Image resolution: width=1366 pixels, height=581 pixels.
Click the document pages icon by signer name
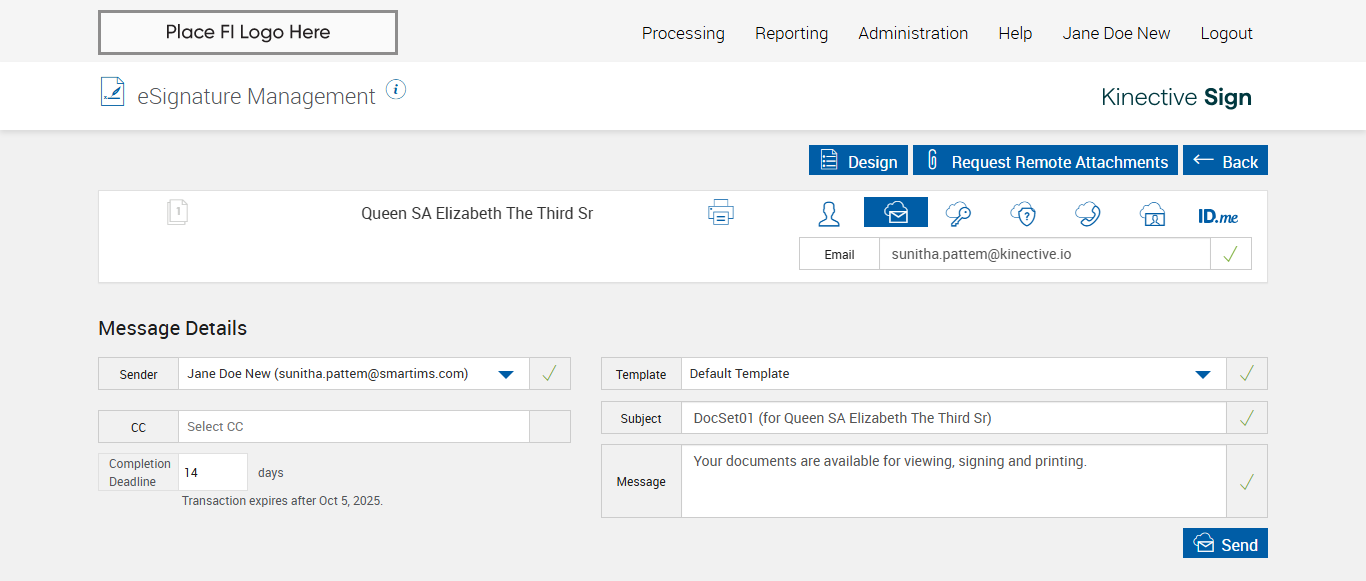pos(177,212)
